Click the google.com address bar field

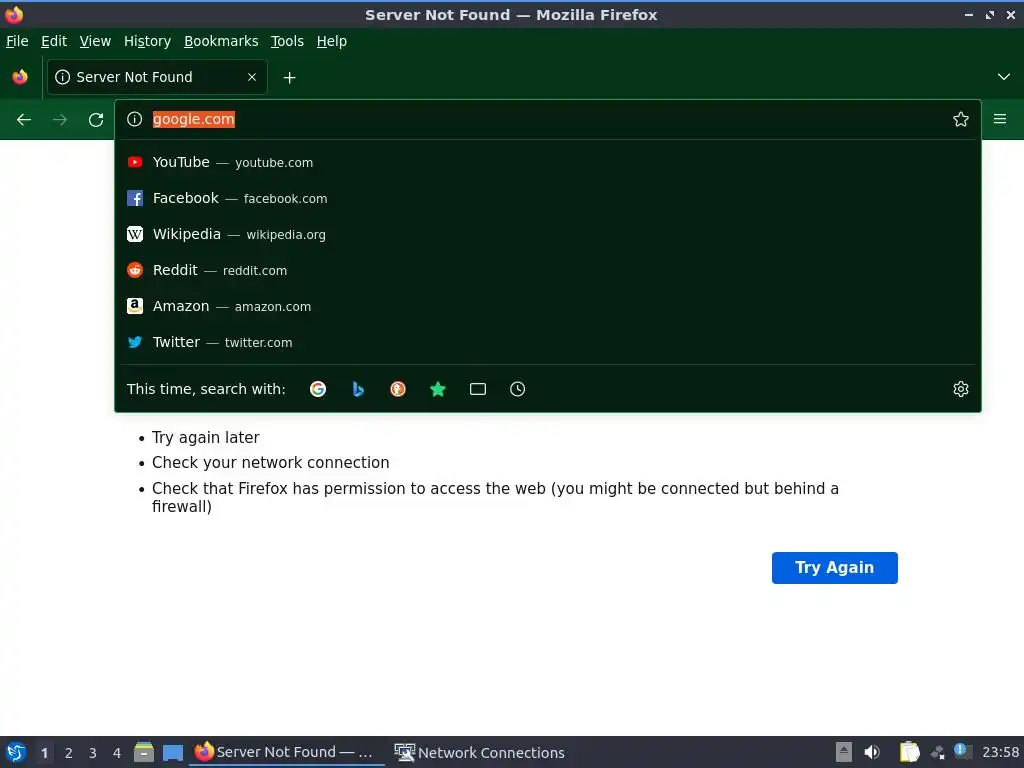click(547, 119)
